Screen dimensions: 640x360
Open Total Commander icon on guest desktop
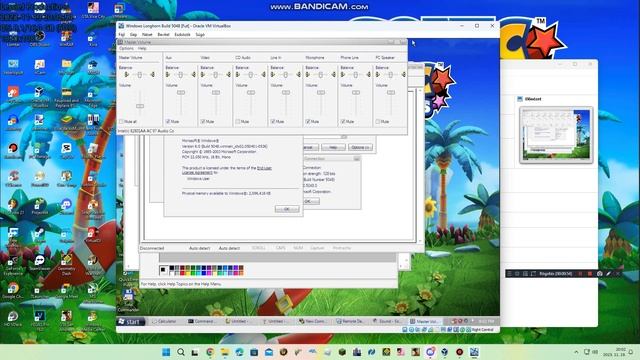point(128,300)
